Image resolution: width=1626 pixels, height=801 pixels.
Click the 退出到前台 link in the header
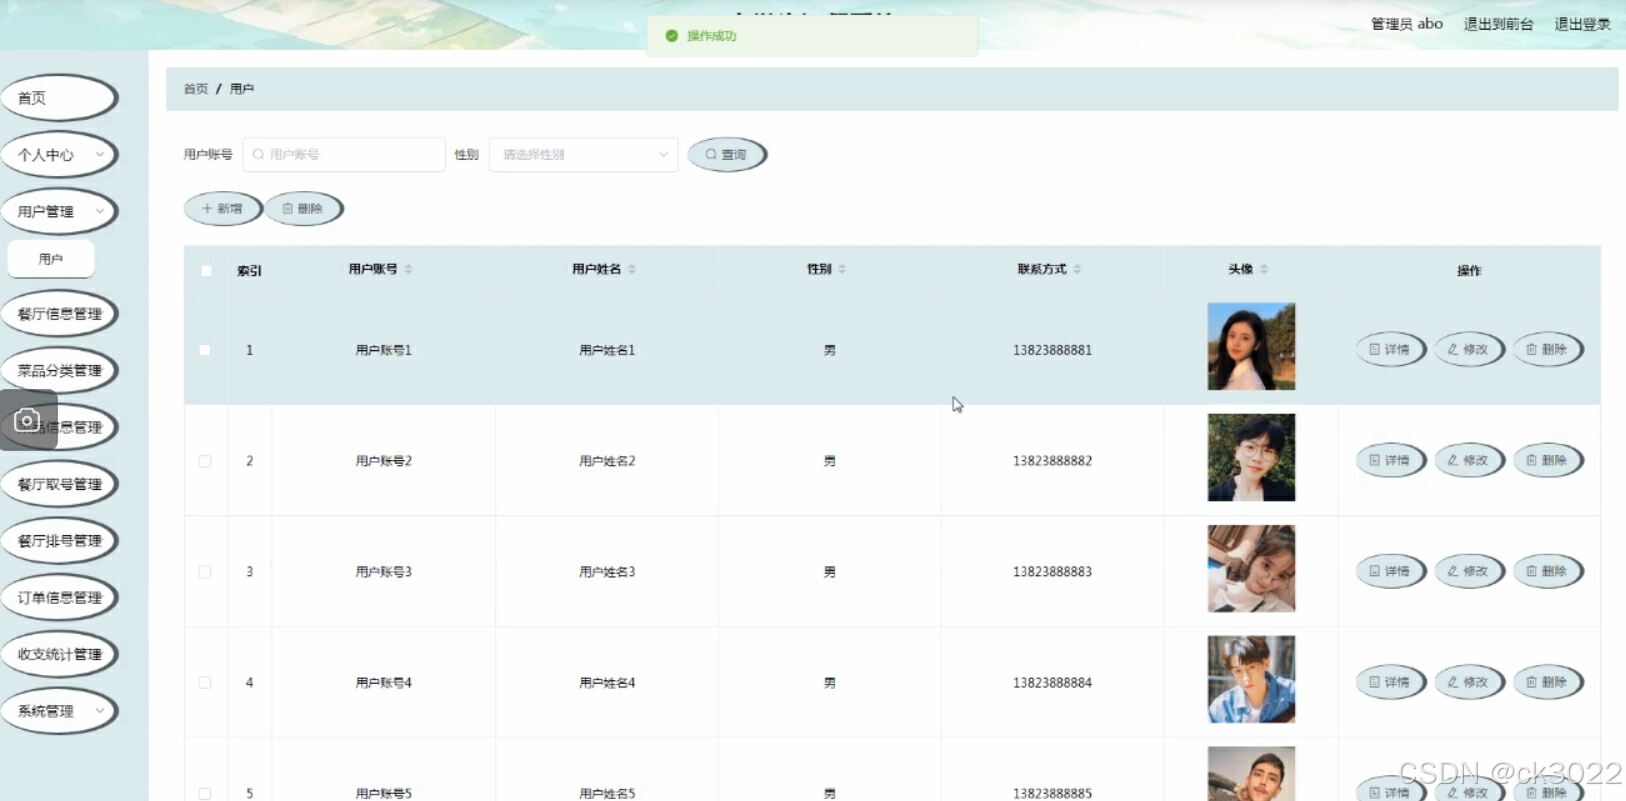1498,24
